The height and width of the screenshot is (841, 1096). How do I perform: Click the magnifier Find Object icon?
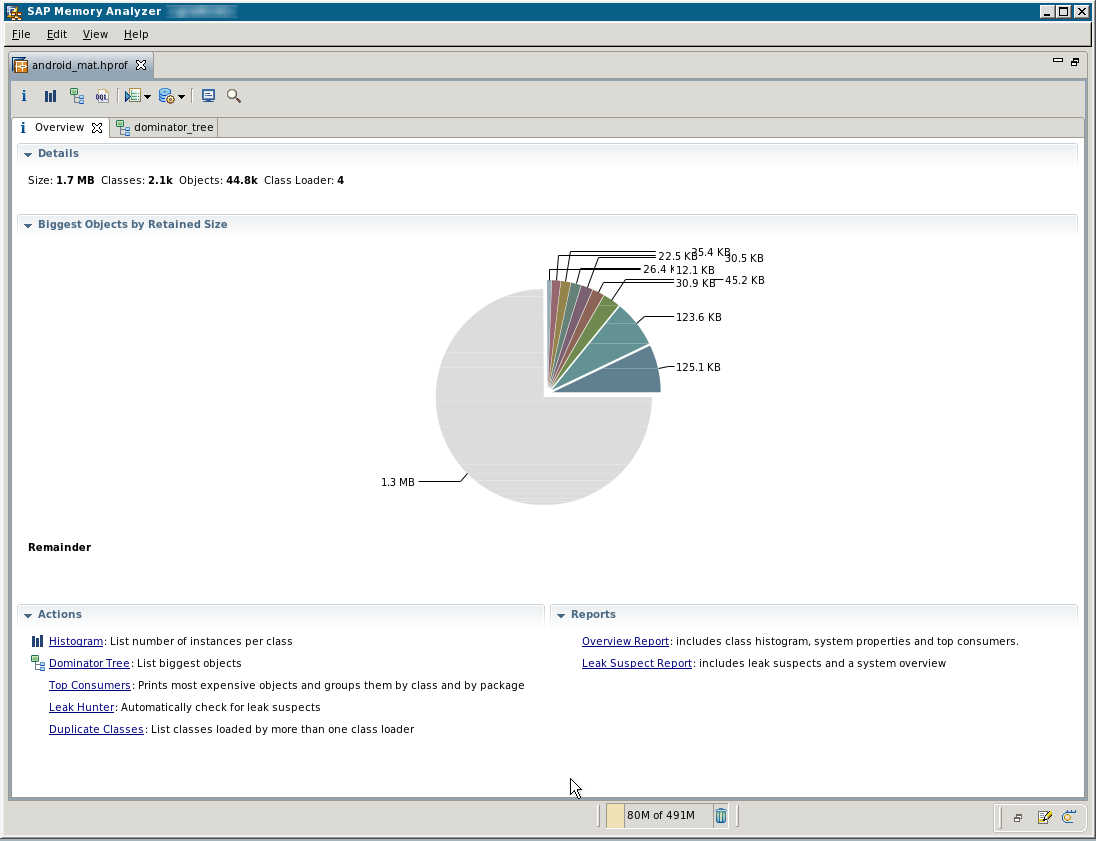(x=234, y=96)
